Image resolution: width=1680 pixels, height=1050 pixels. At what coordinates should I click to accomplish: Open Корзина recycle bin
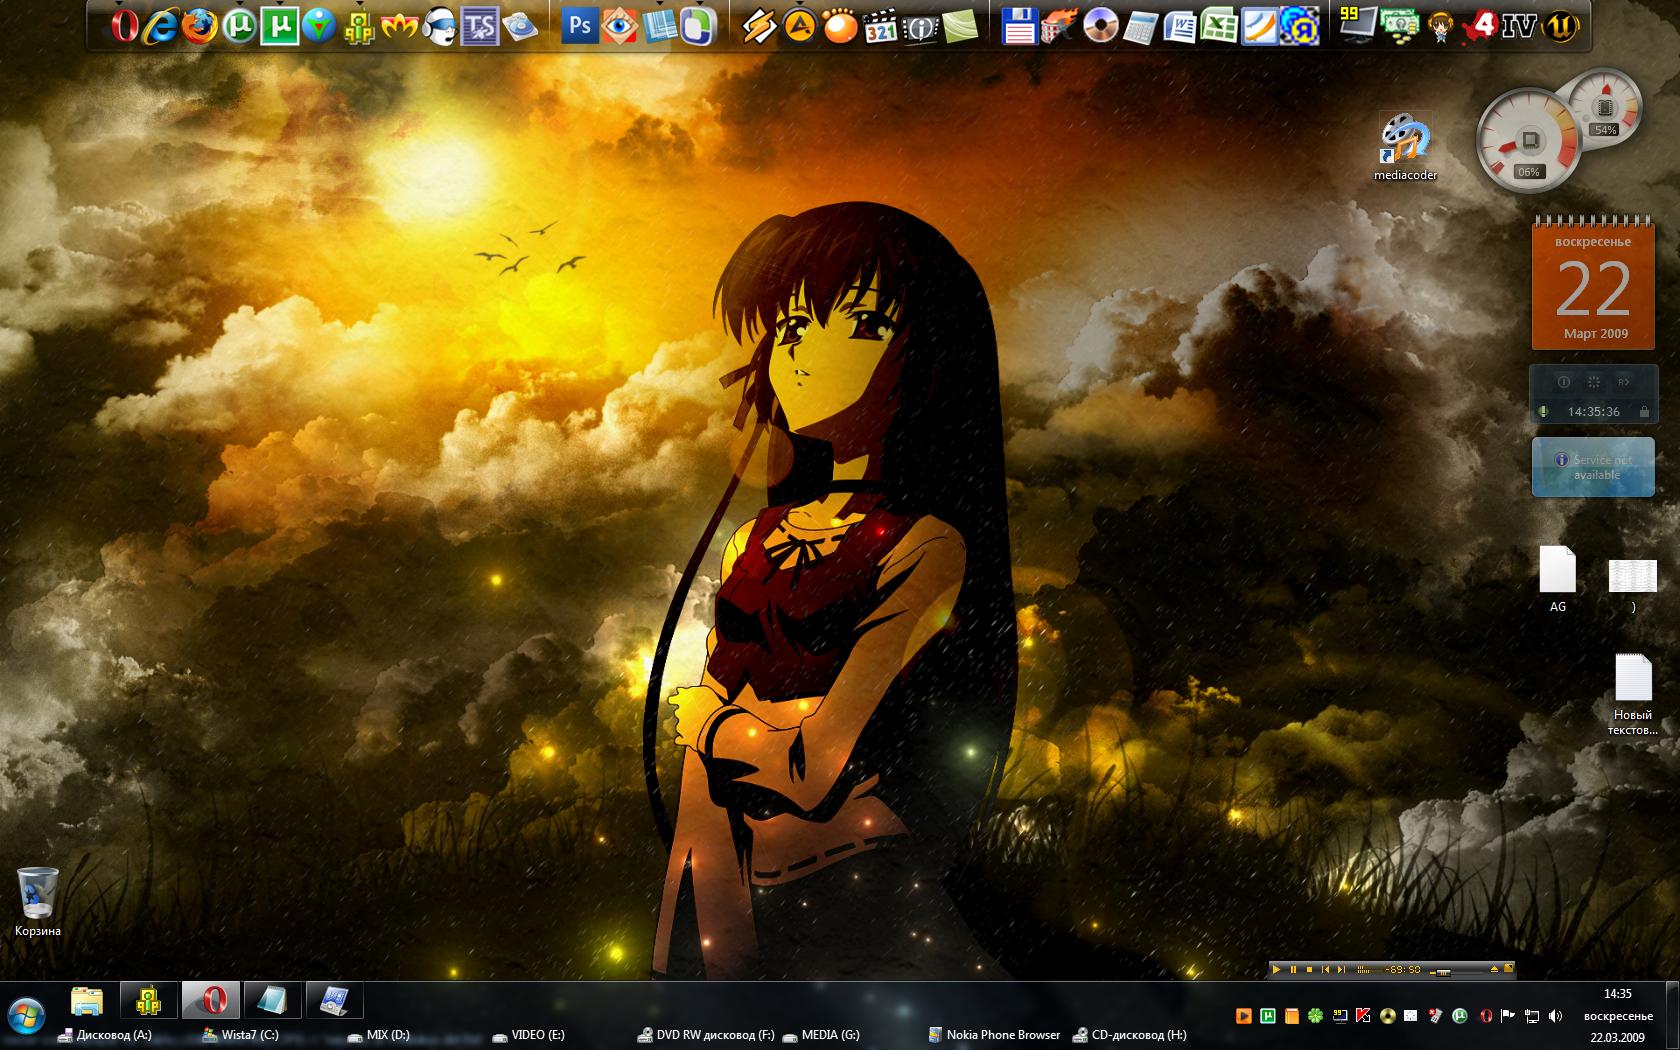tap(38, 901)
